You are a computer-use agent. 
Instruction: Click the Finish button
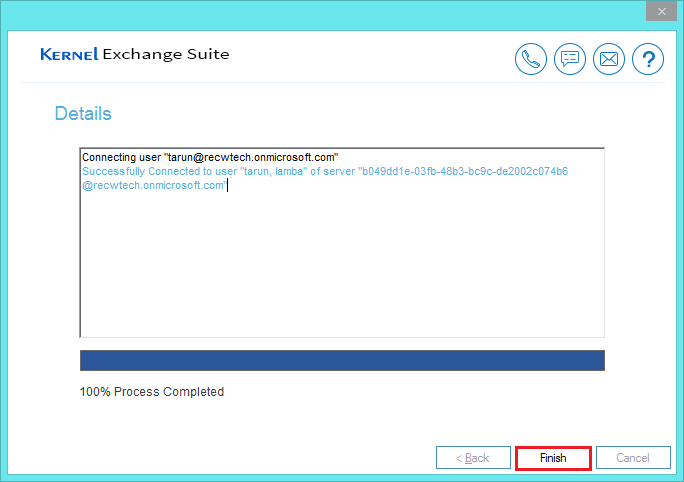[x=553, y=458]
